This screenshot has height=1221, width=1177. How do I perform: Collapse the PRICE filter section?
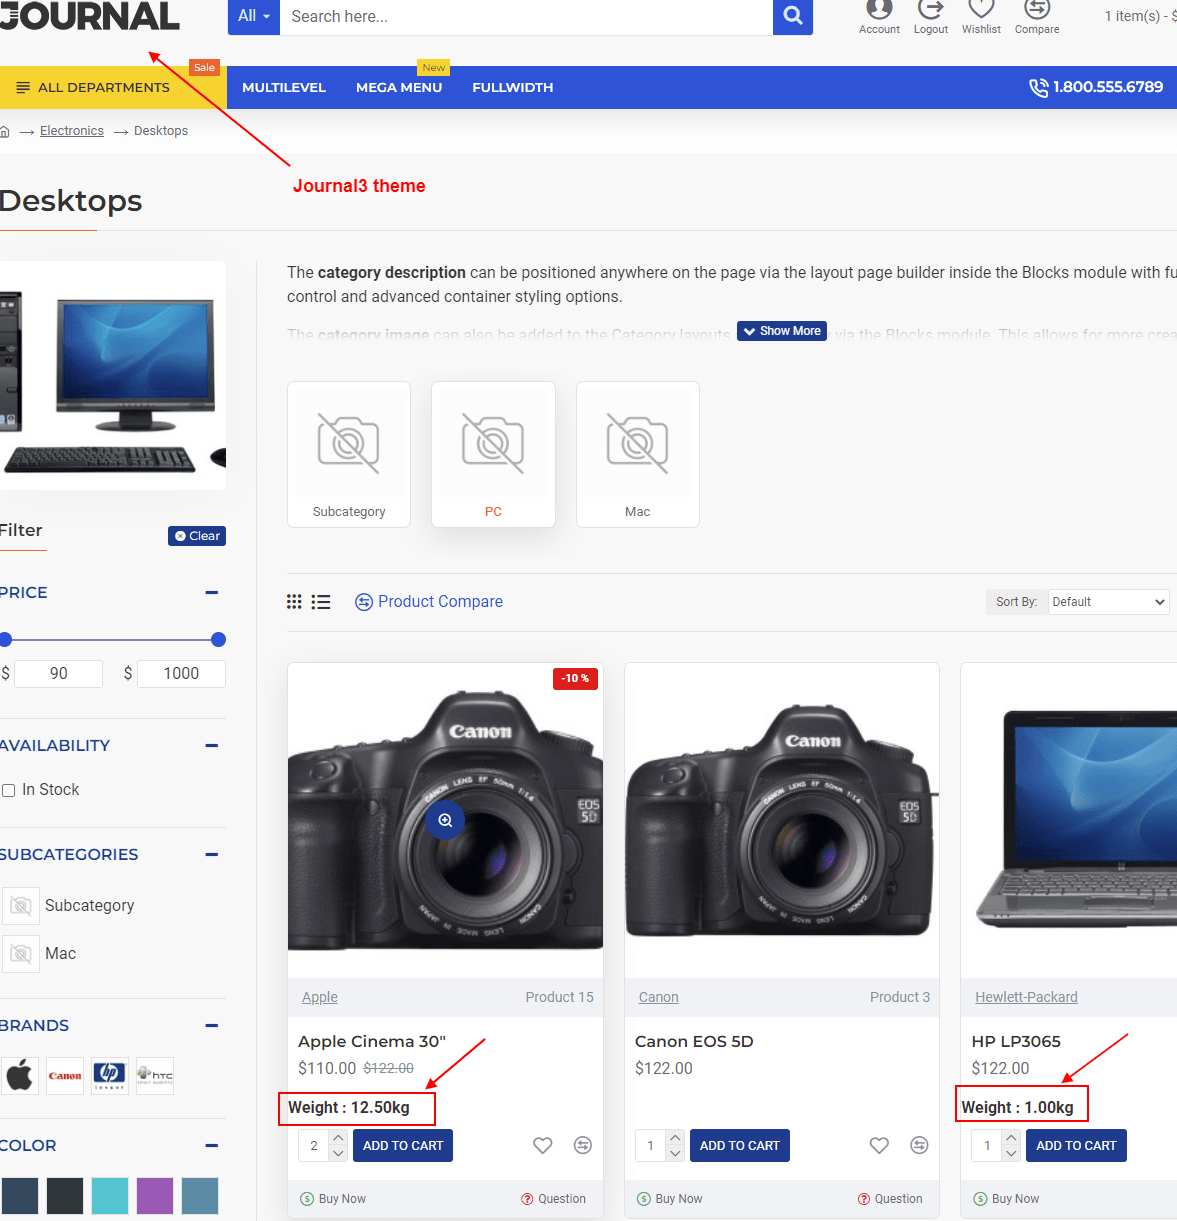212,593
